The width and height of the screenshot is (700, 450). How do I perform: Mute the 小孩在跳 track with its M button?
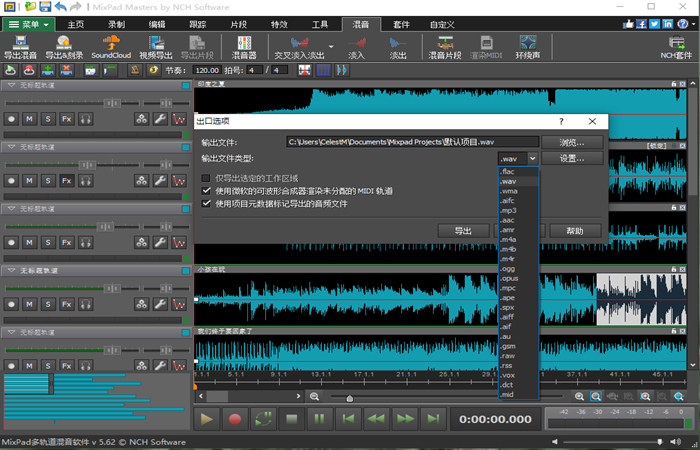29,304
